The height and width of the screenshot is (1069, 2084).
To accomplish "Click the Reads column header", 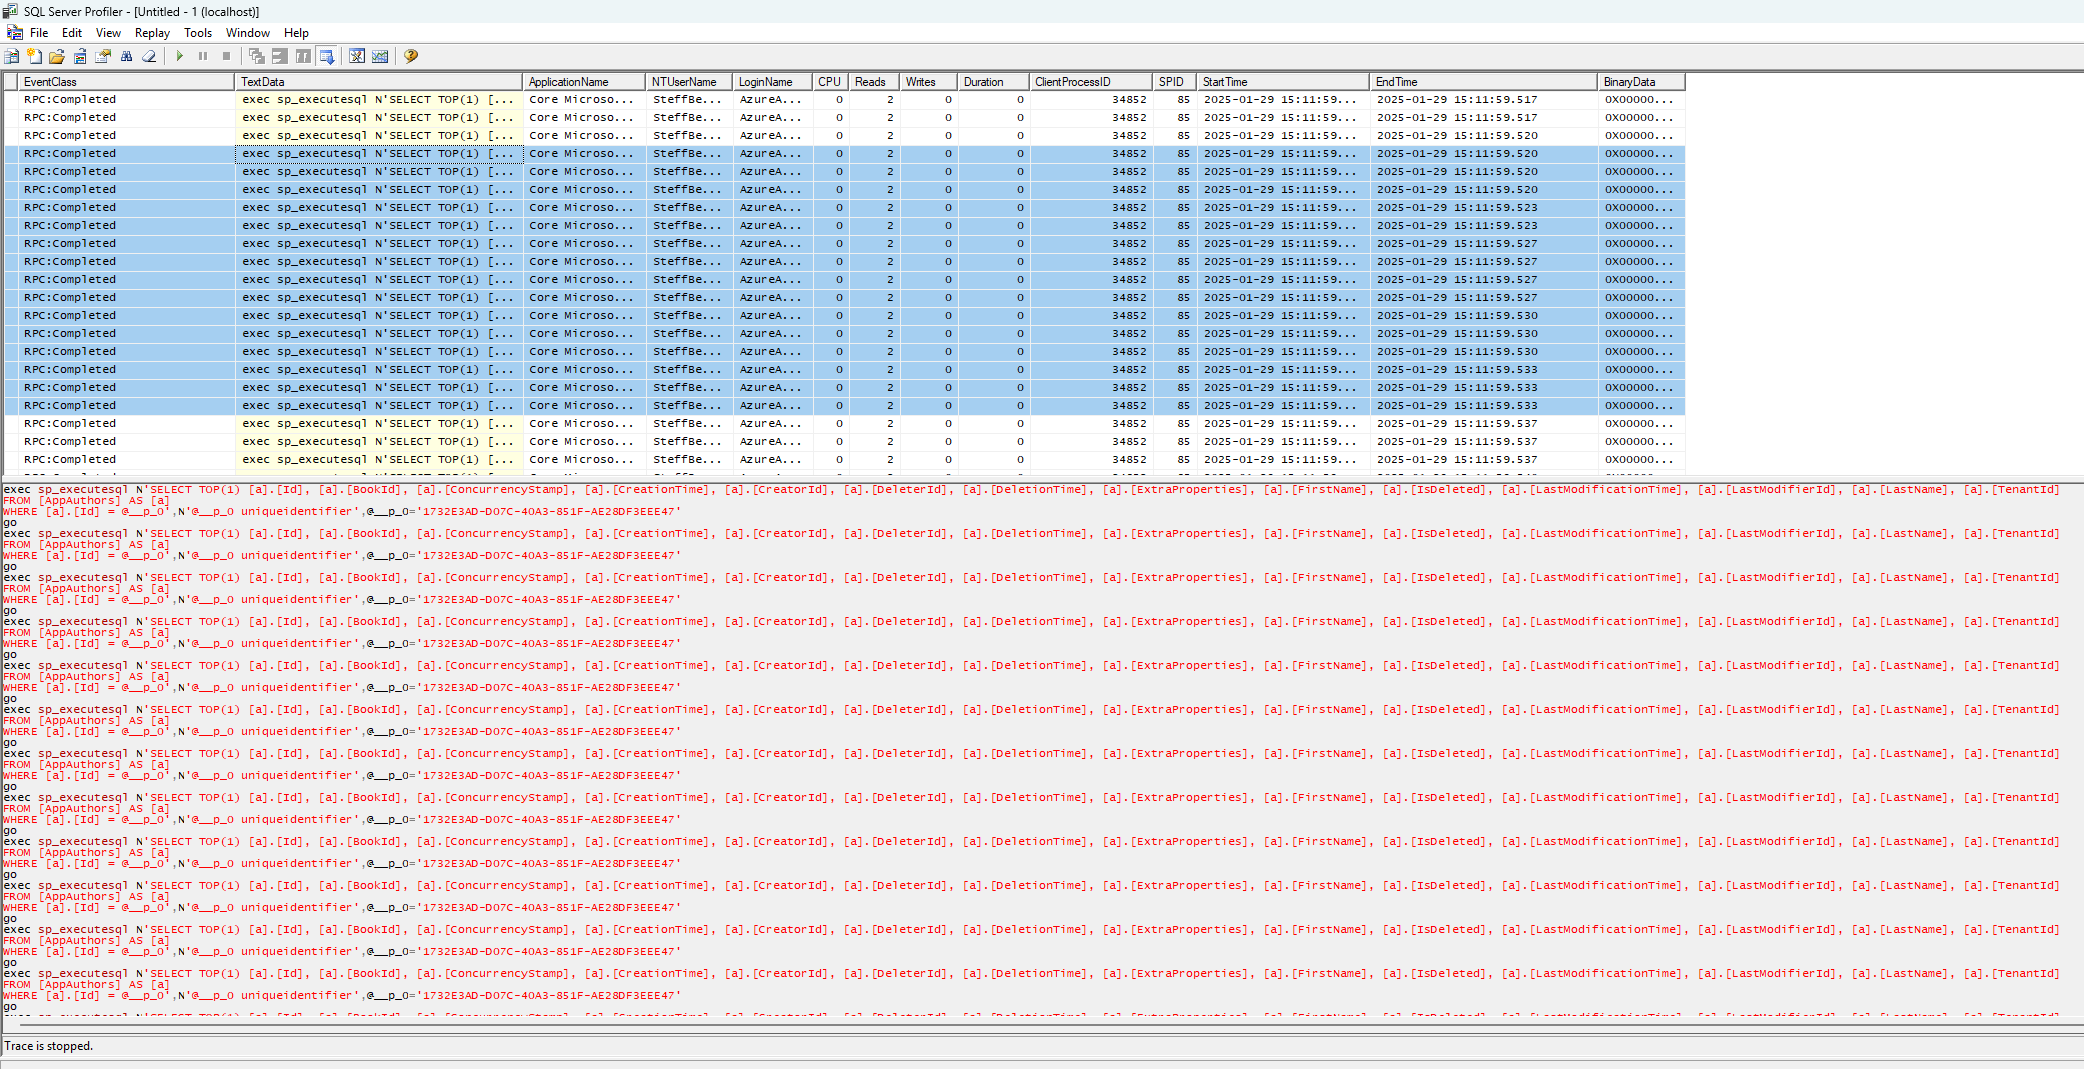I will click(872, 82).
